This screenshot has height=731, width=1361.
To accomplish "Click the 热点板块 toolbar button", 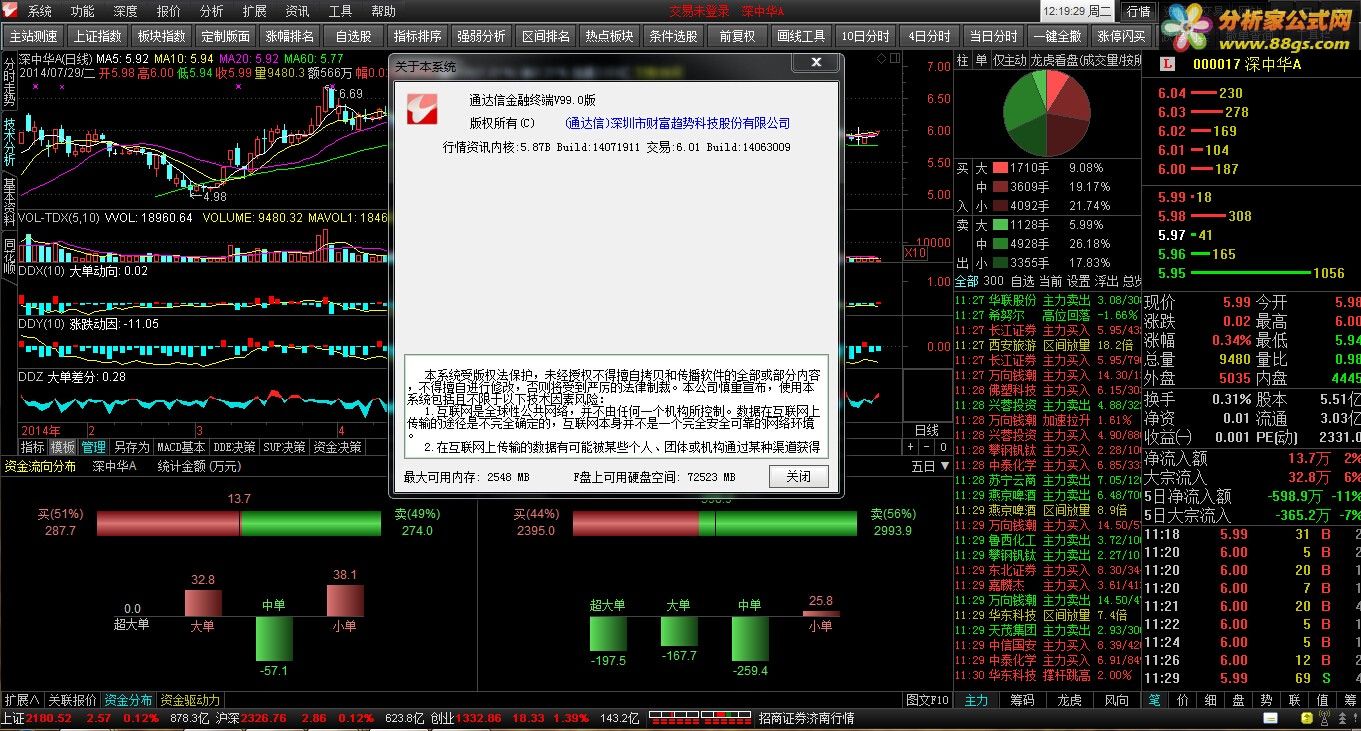I will [x=610, y=36].
